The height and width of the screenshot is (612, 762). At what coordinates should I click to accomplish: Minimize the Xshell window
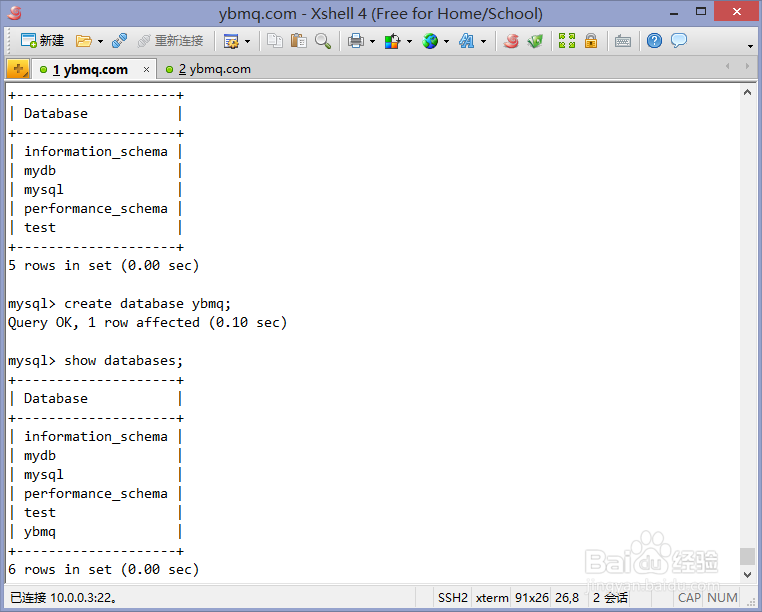(x=674, y=14)
